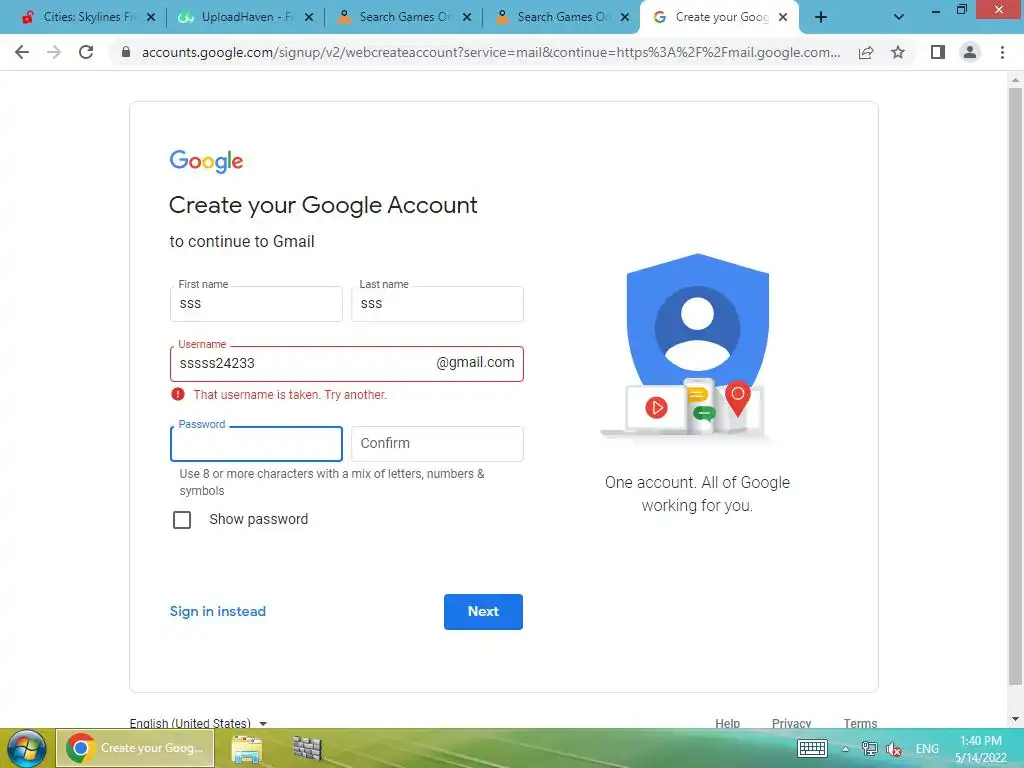Viewport: 1024px width, 768px height.
Task: Click the page vertical scrollbar
Action: 1015,385
